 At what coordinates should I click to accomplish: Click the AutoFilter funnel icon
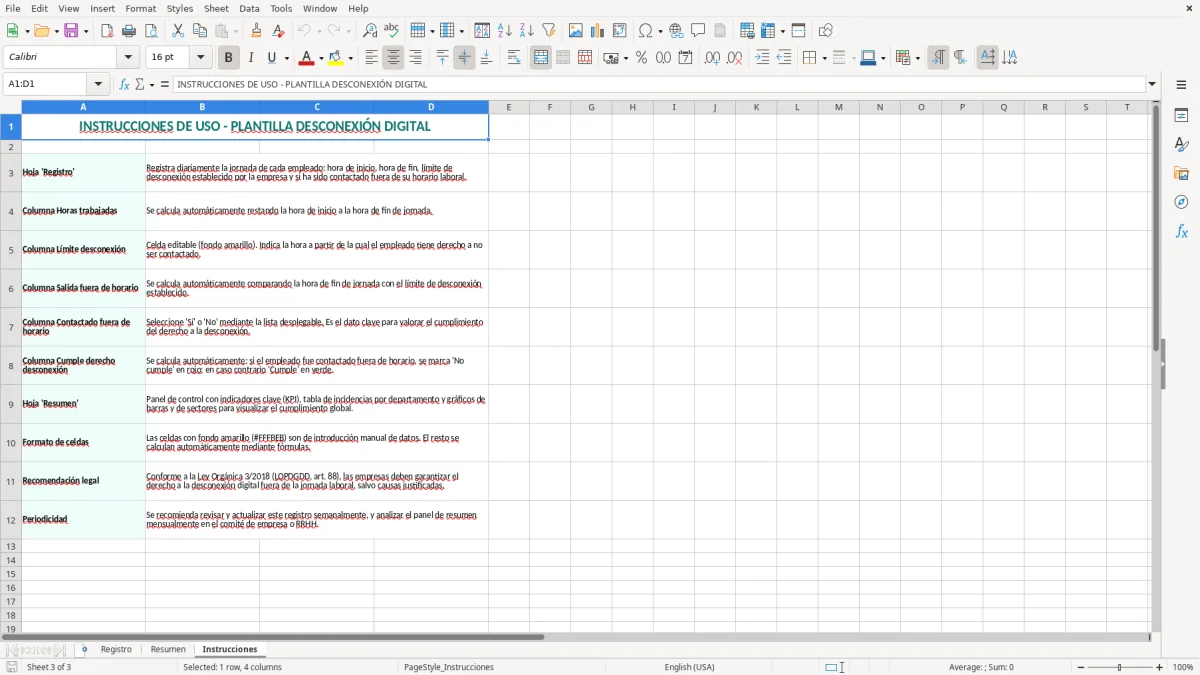click(x=549, y=31)
